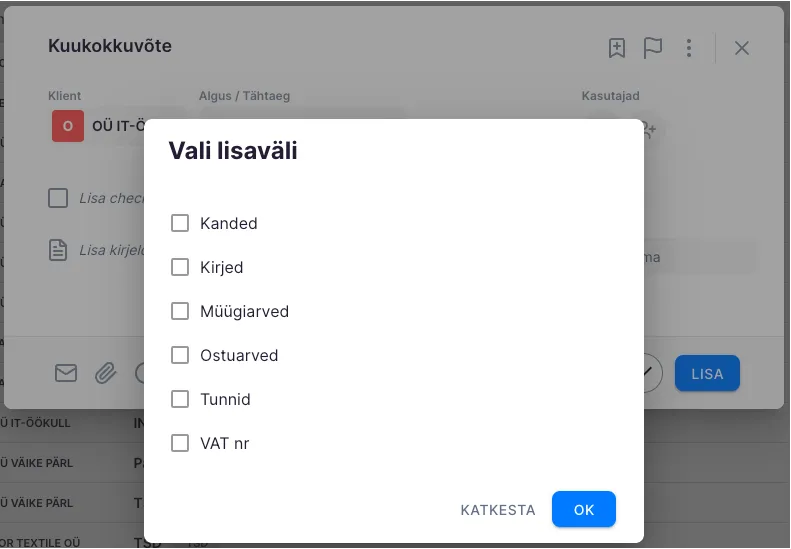This screenshot has width=791, height=549.
Task: Click the Kuukokkuvõte title text
Action: (x=110, y=46)
